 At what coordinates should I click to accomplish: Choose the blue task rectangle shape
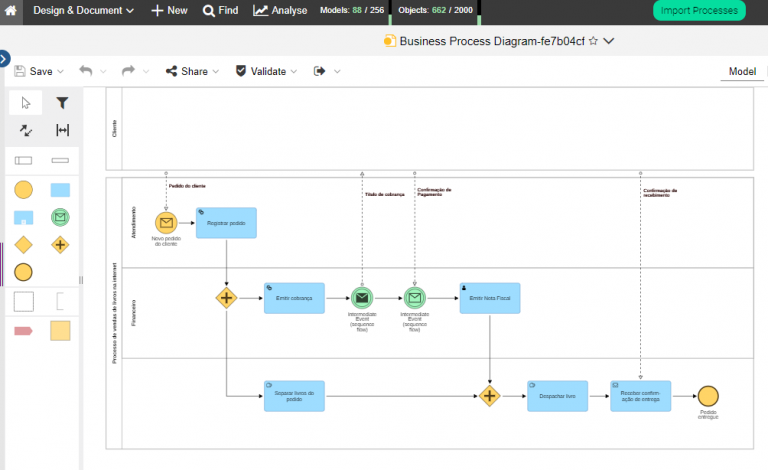[x=60, y=190]
